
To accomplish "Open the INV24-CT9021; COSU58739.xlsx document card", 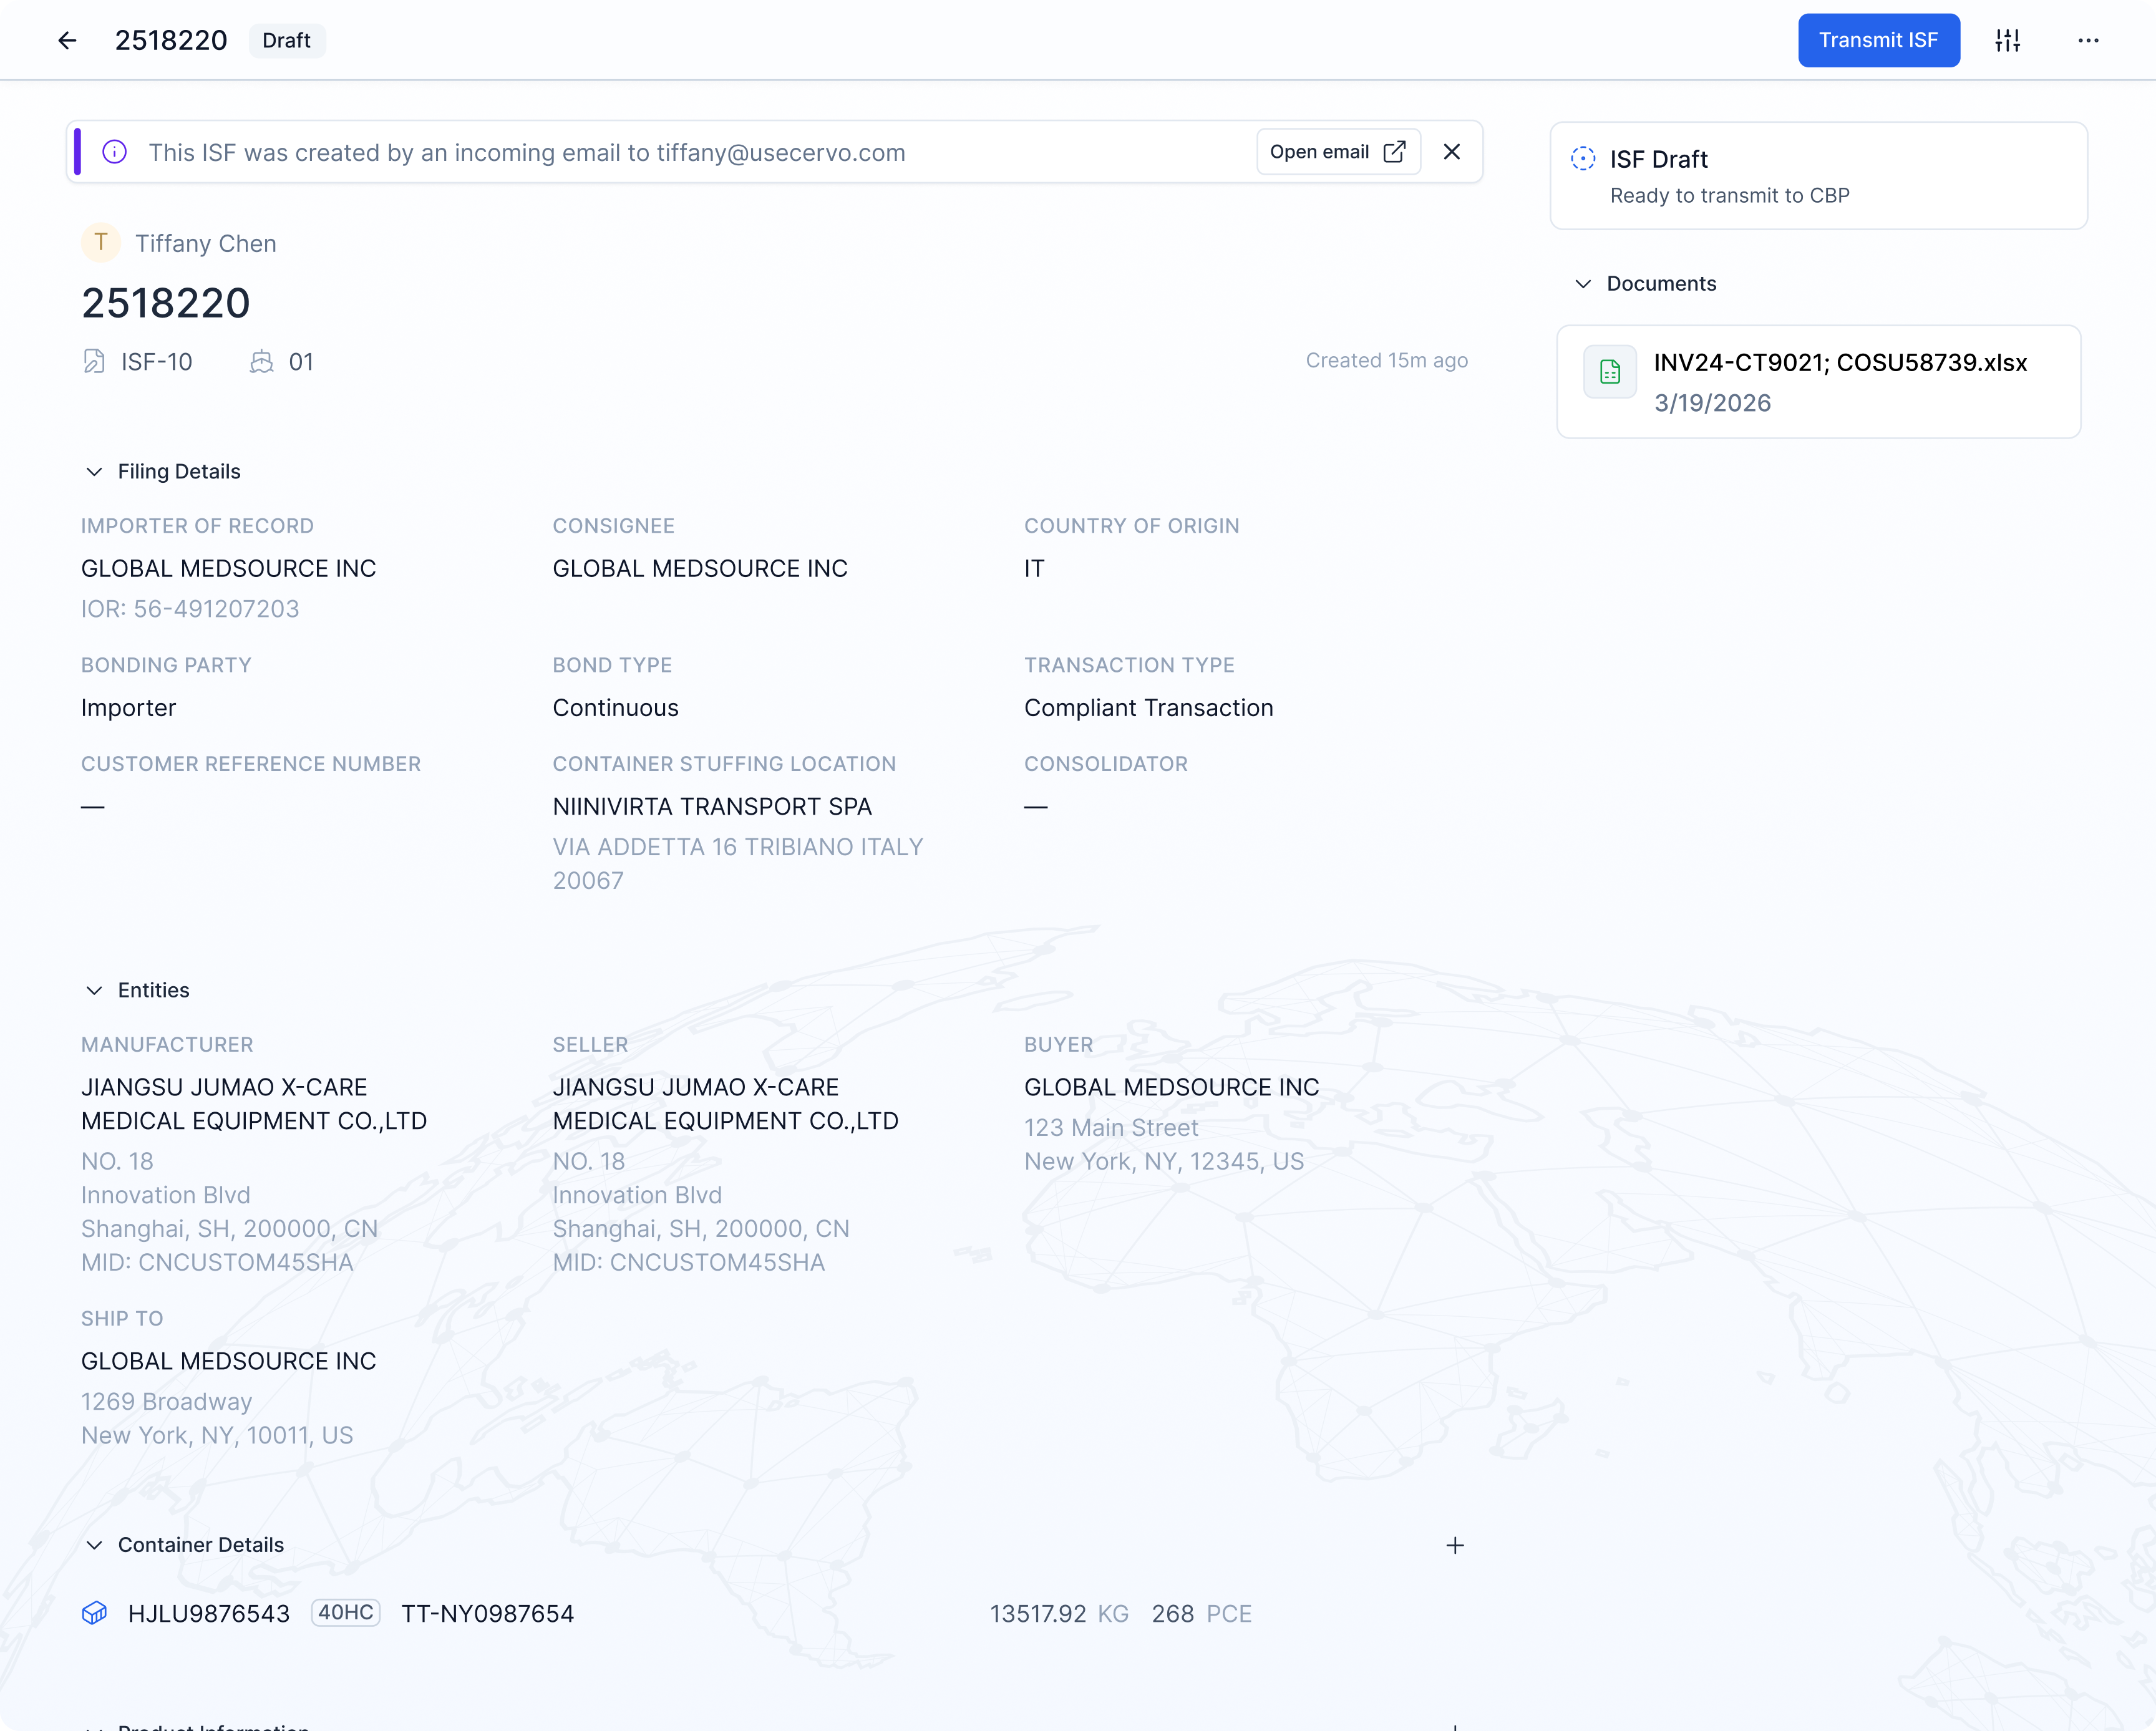I will pos(1818,382).
